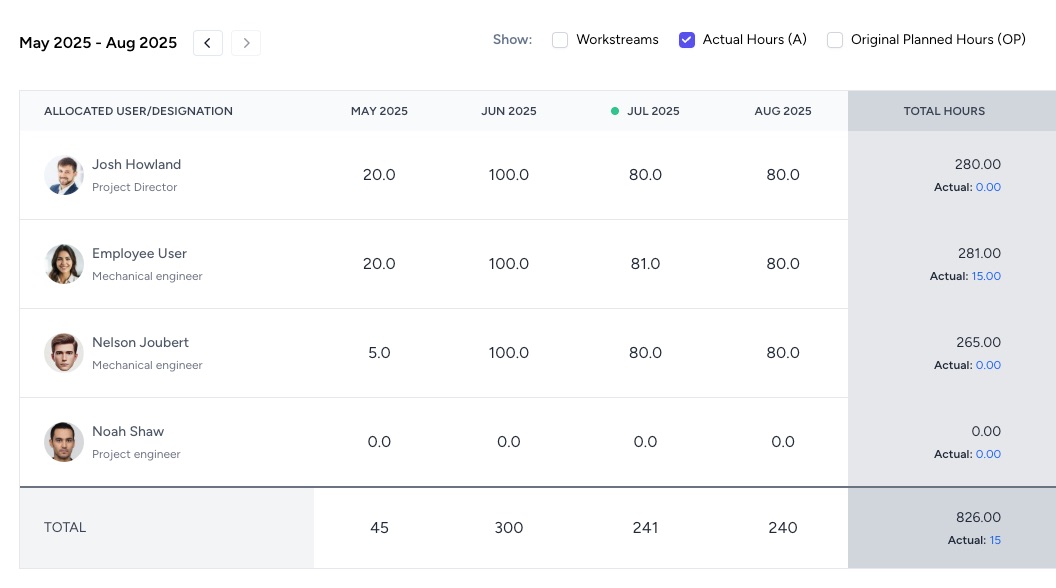Go to previous date range with left chevron
This screenshot has height=588, width=1056.
pos(208,43)
